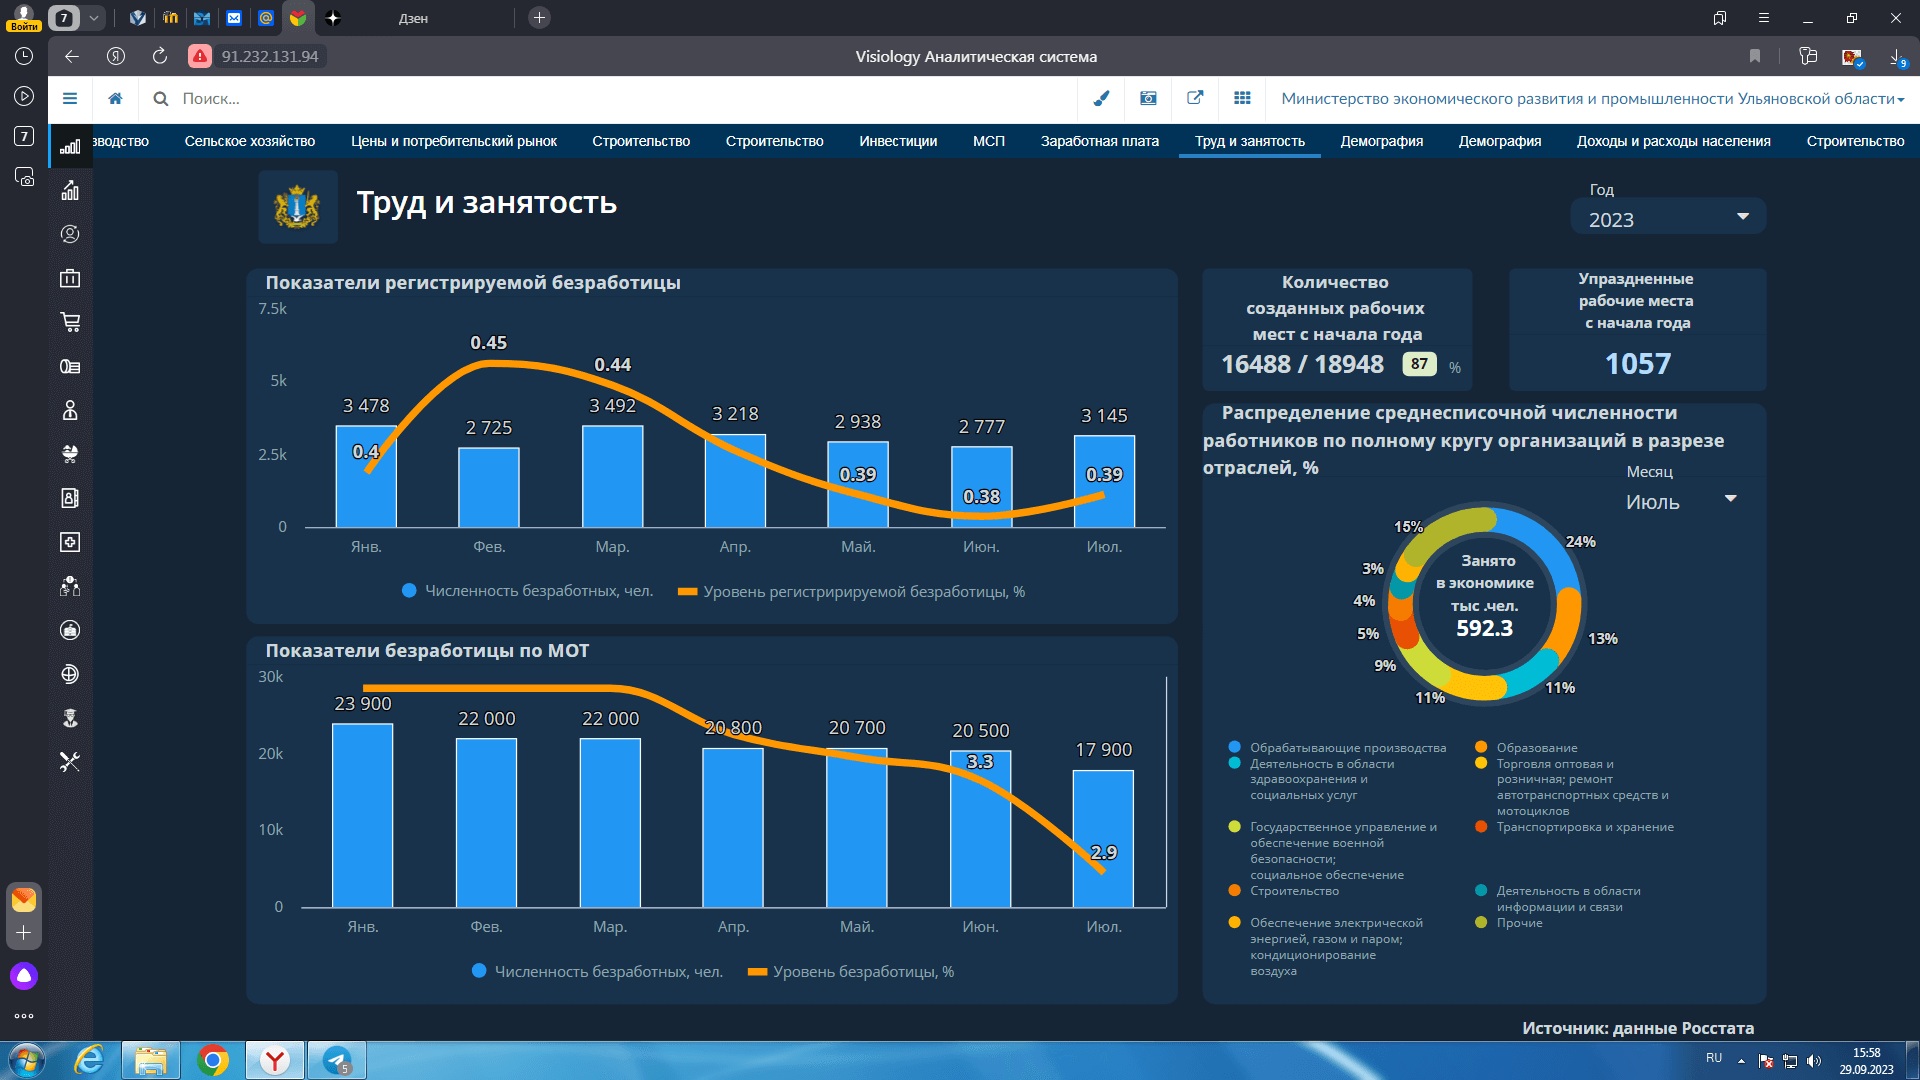Screen dimensions: 1920x1080
Task: Switch to Доходы и расходы населения tab
Action: click(x=1674, y=141)
